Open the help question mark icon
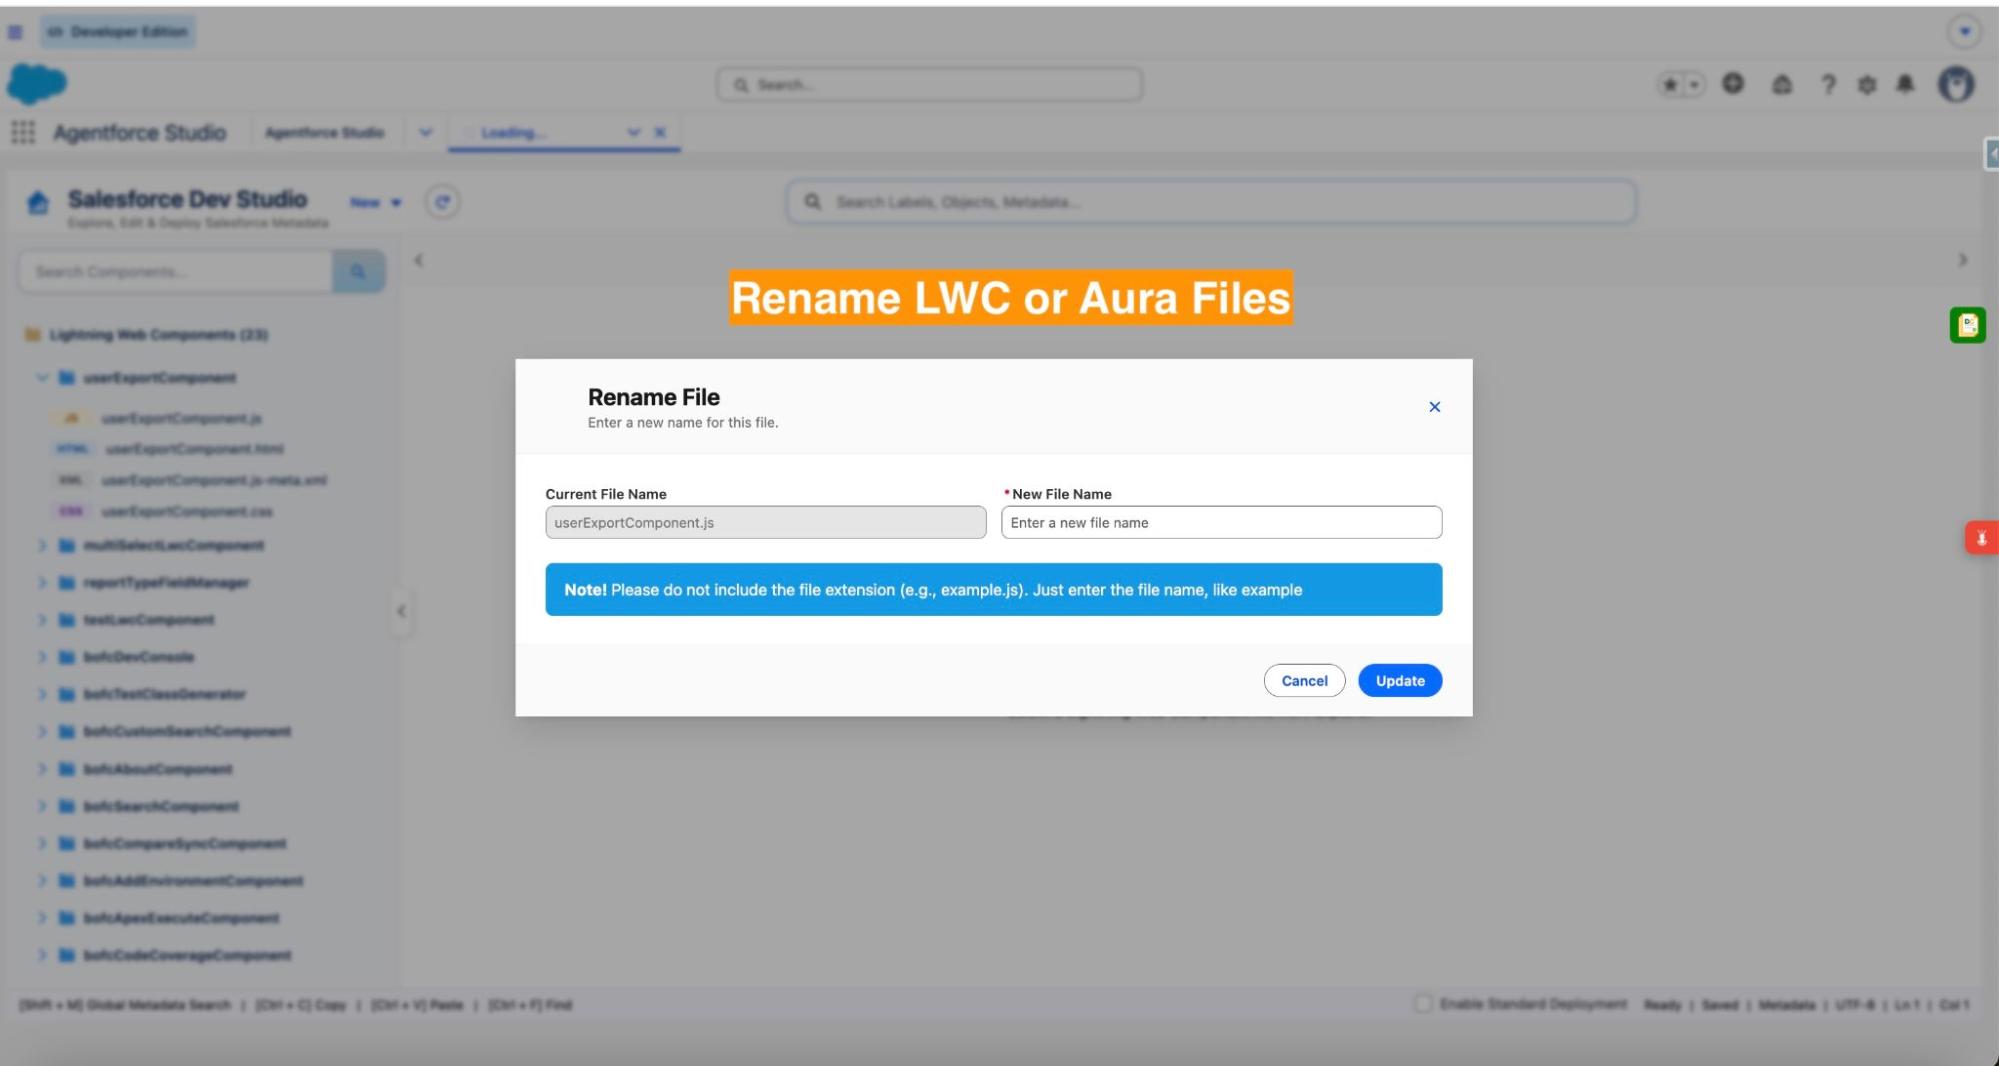The width and height of the screenshot is (1999, 1066). (x=1829, y=85)
